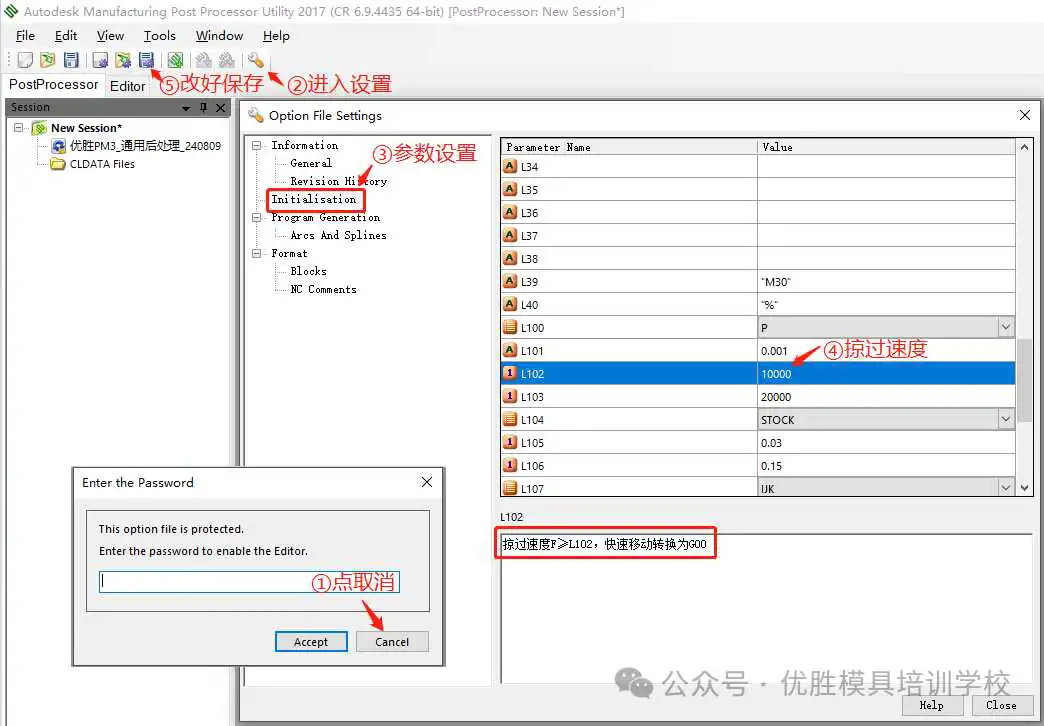Click the New Session toolbar icon
Screen dimensions: 1044x726
coord(25,60)
